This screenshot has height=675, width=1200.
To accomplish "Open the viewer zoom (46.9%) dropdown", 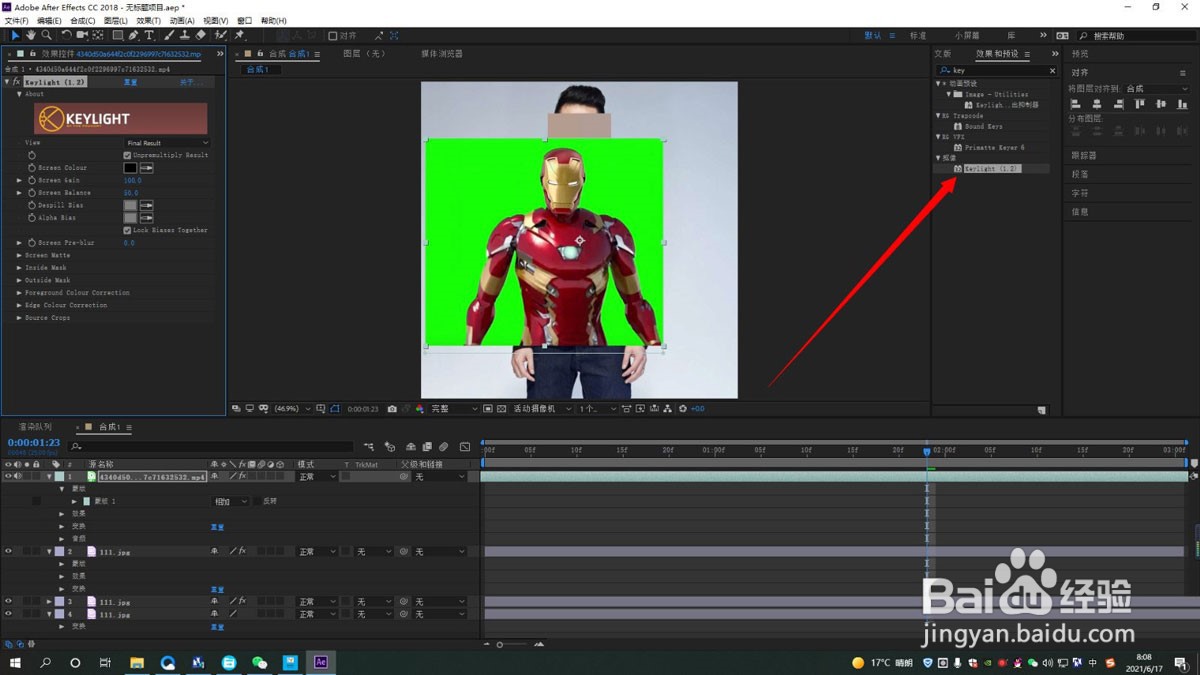I will click(x=294, y=409).
